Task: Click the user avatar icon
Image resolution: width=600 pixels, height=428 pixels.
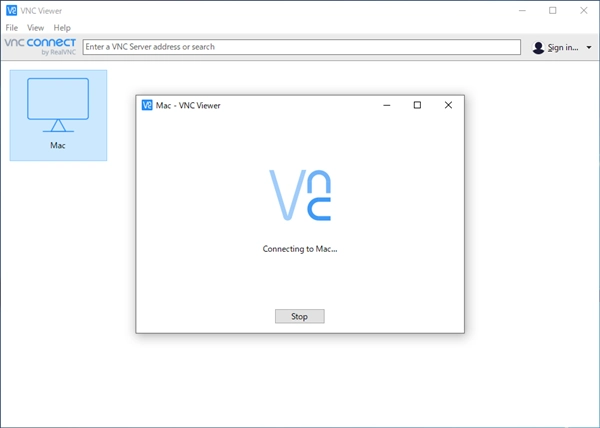Action: [x=538, y=47]
